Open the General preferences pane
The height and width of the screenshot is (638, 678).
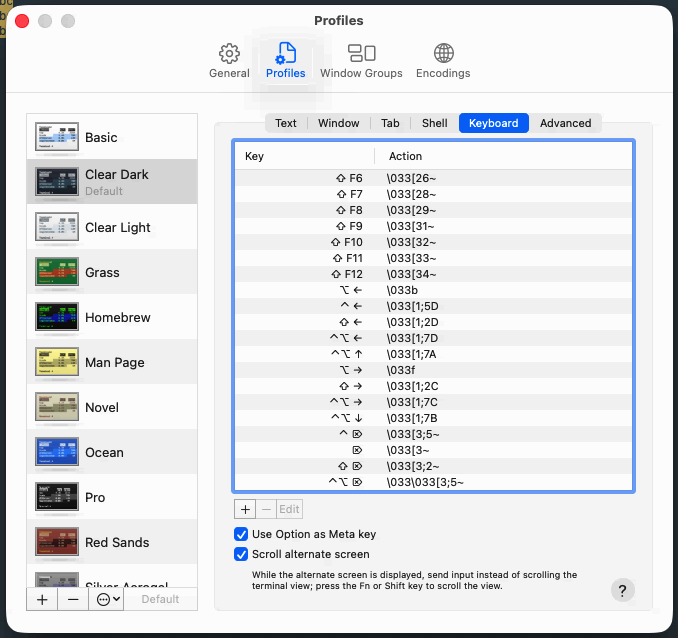click(x=229, y=60)
